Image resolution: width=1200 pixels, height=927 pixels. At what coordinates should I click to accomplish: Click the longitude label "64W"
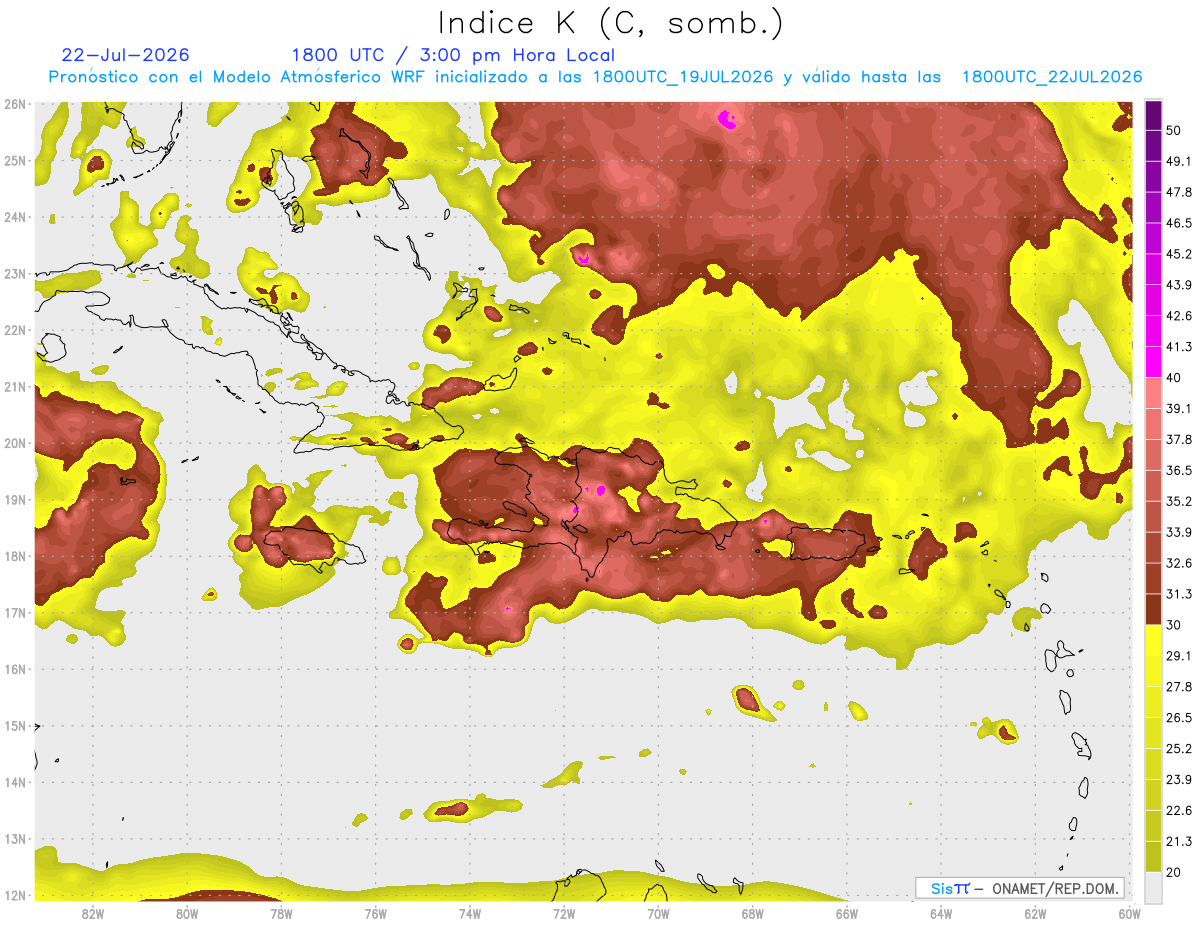tap(940, 913)
